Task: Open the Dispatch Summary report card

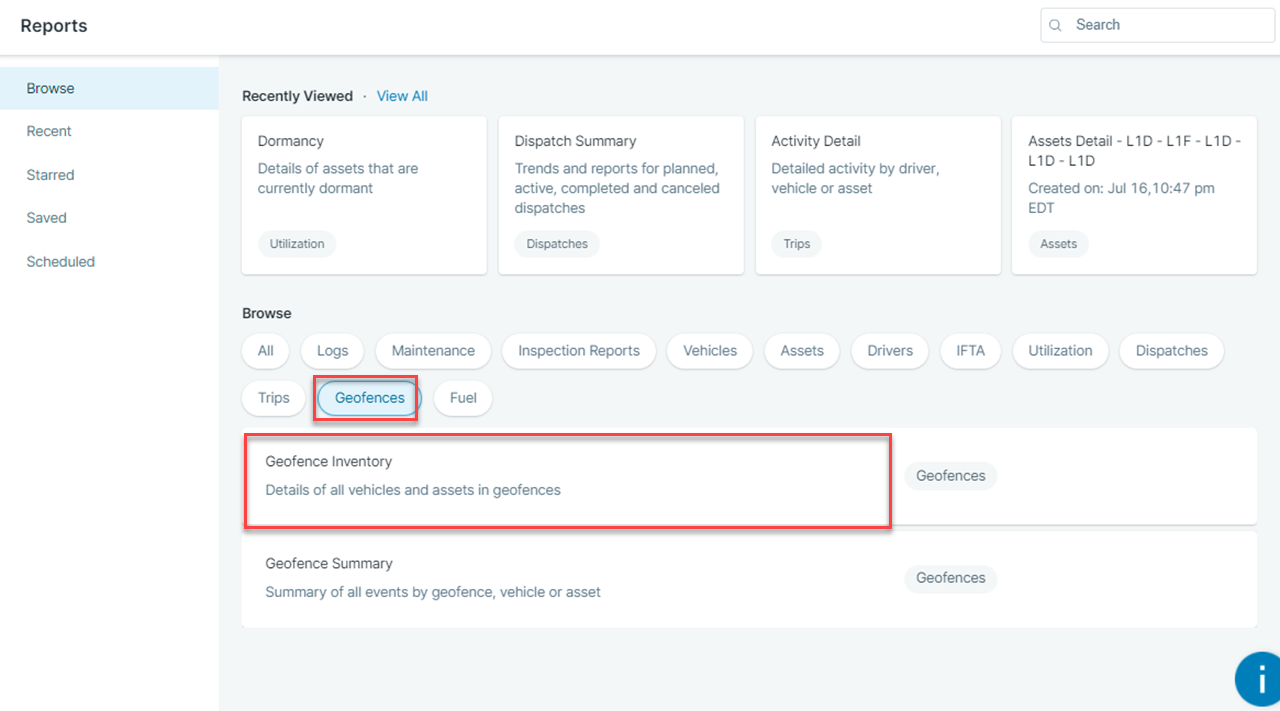Action: (621, 195)
